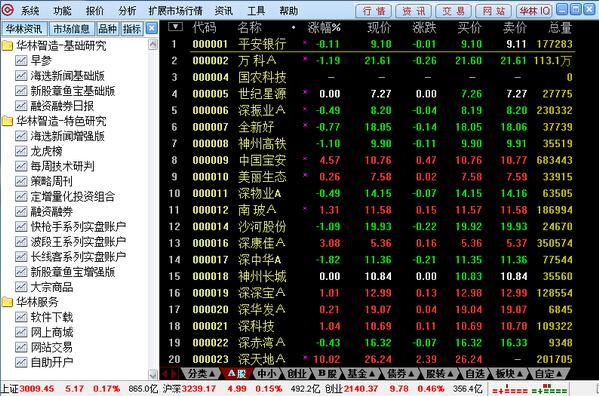
Task: Open the 自定 bottom tab dropdown
Action: (x=549, y=373)
